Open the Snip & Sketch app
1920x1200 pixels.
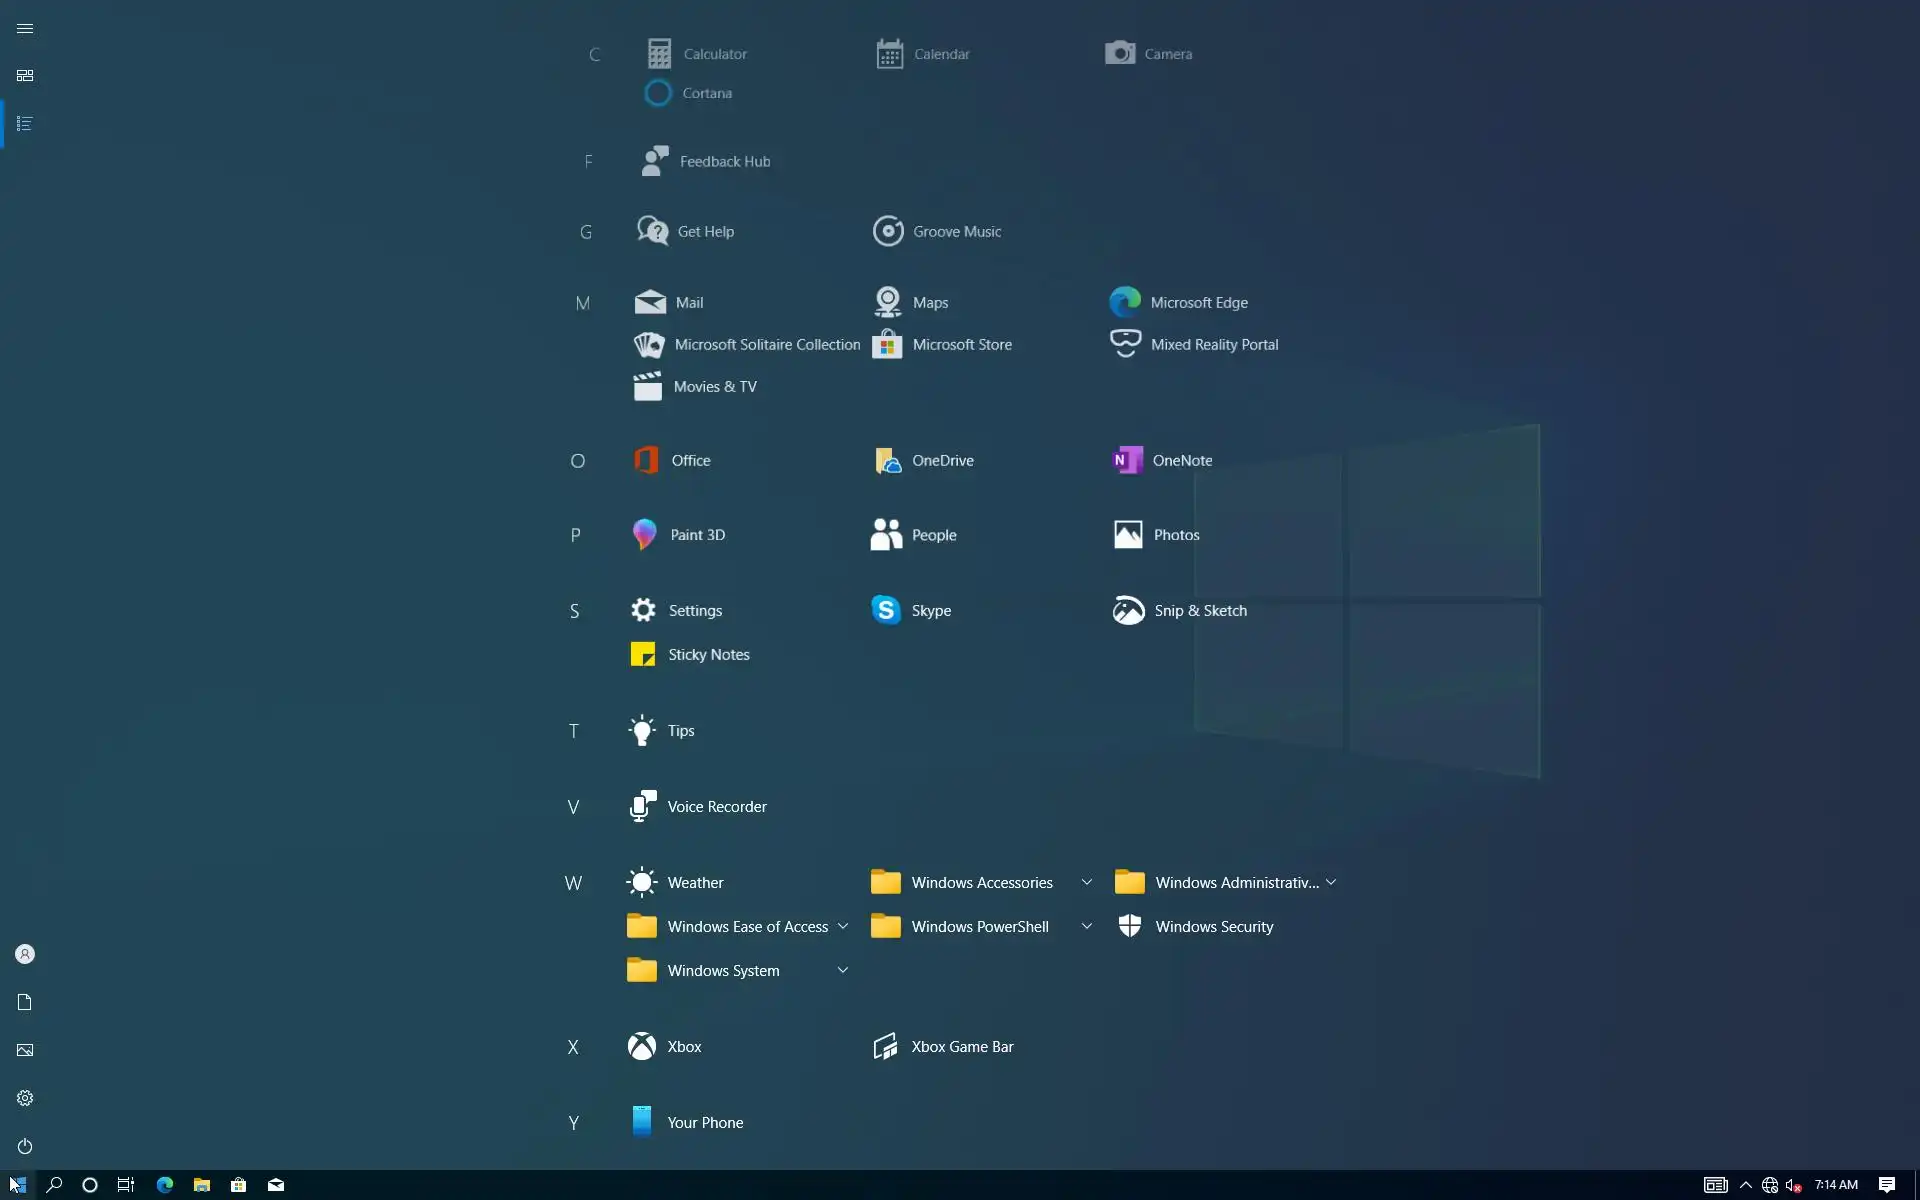[x=1199, y=611]
